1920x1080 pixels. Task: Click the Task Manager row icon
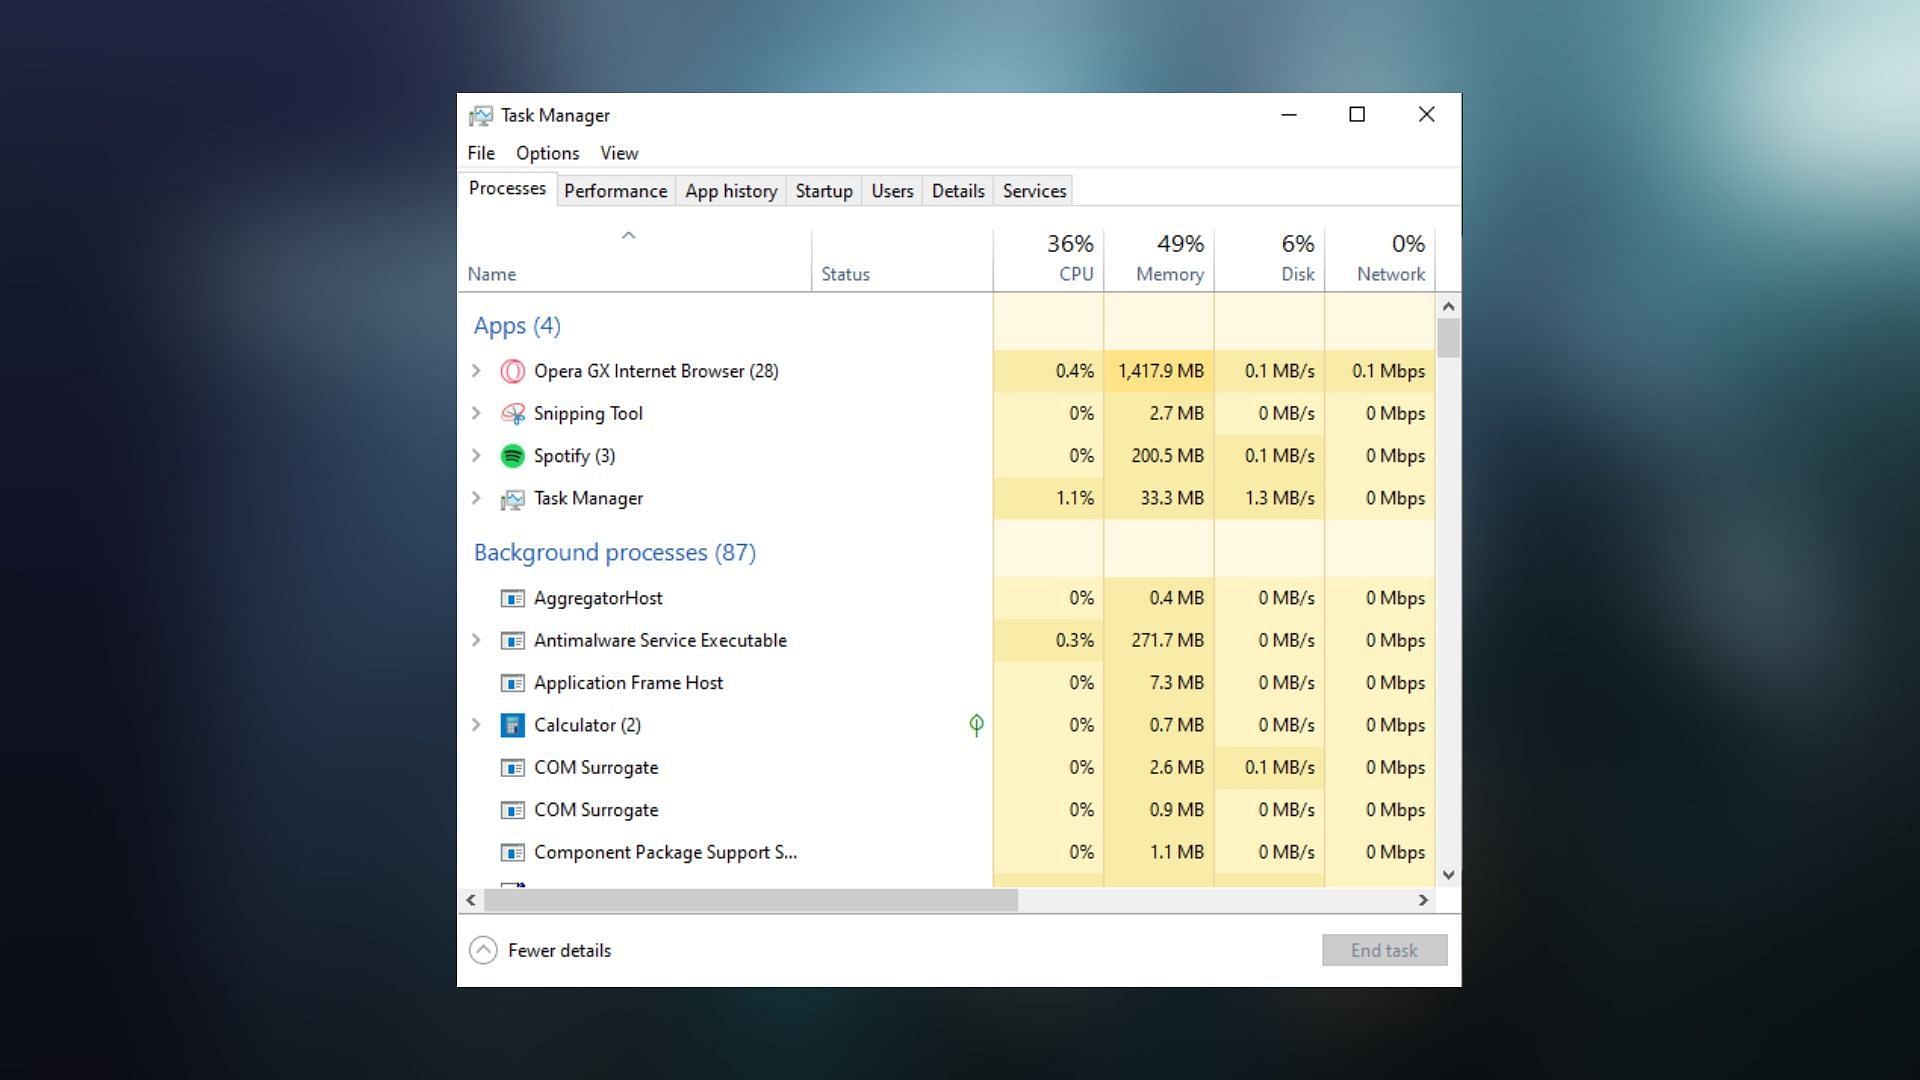512,499
